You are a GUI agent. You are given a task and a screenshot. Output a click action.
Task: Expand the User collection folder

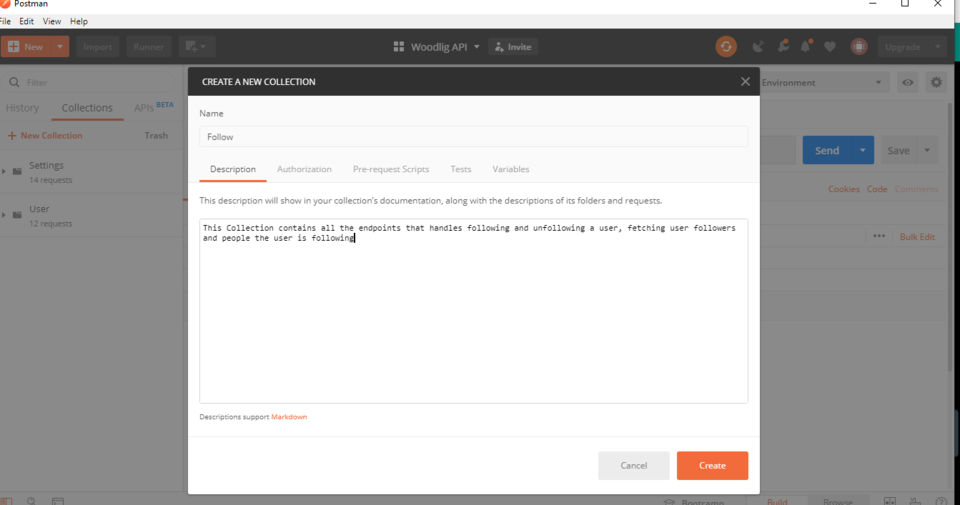[x=4, y=215]
